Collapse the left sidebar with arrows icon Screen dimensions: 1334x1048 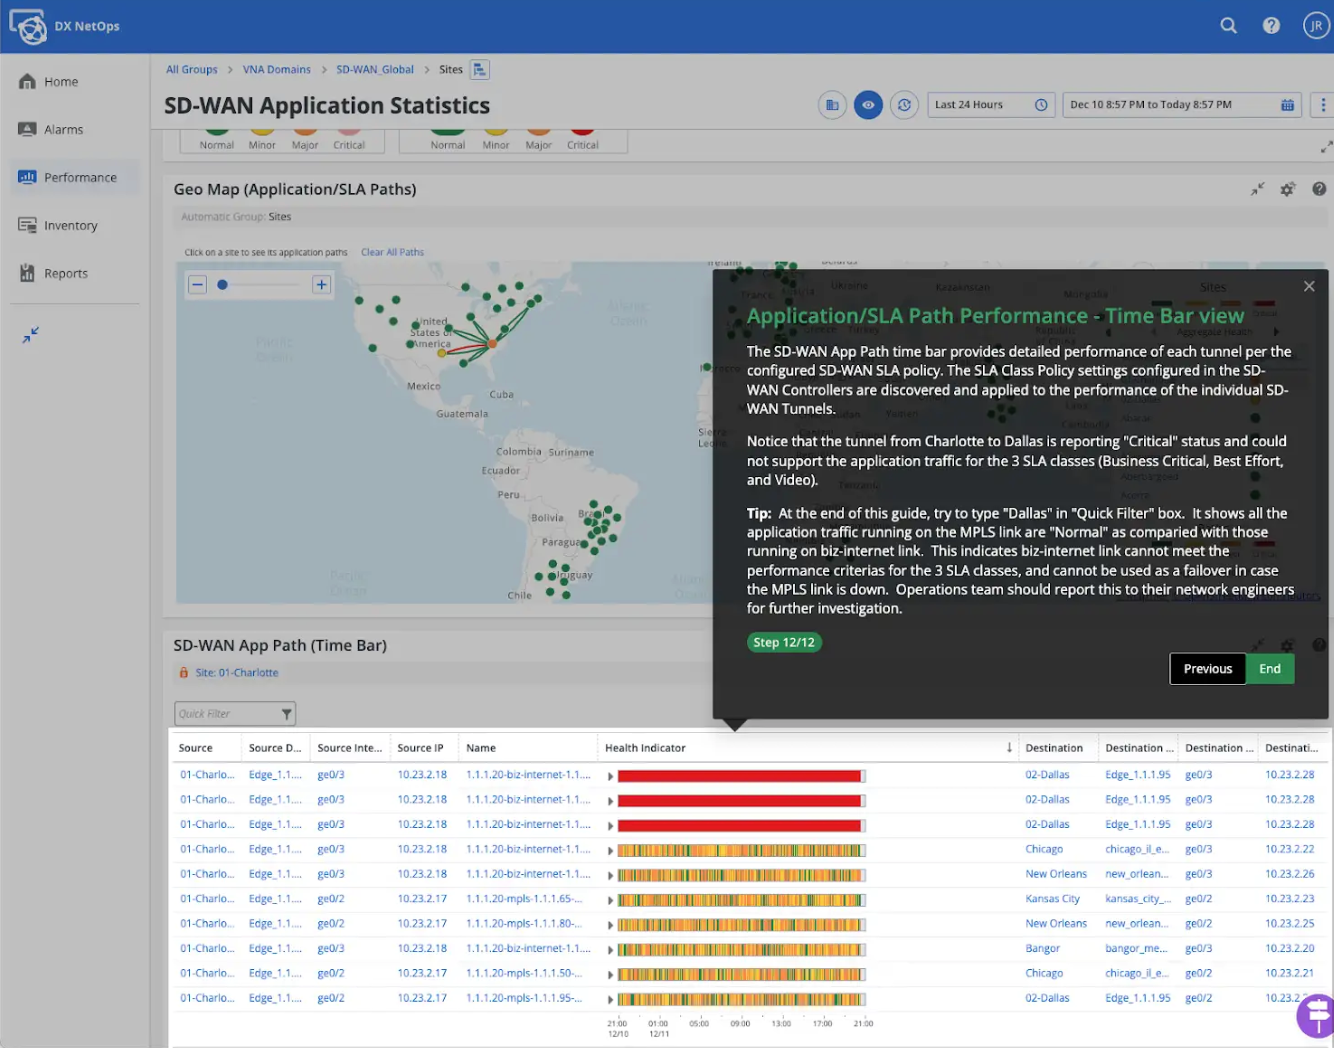(x=31, y=335)
